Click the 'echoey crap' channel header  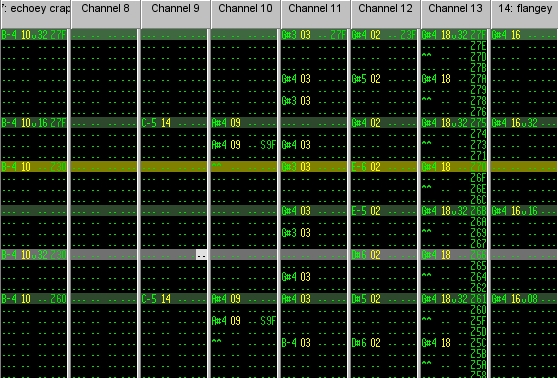point(35,14)
